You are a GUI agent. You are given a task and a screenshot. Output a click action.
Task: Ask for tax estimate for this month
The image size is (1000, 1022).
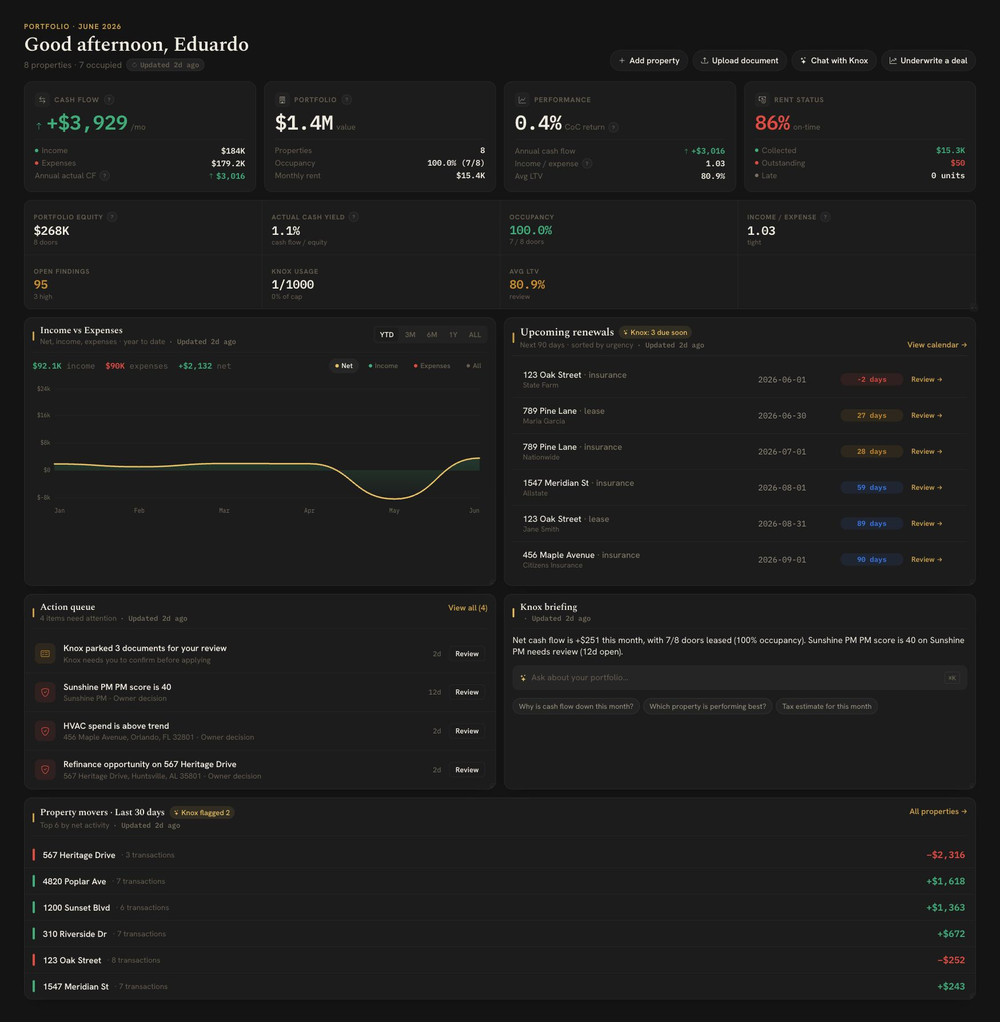coord(826,707)
